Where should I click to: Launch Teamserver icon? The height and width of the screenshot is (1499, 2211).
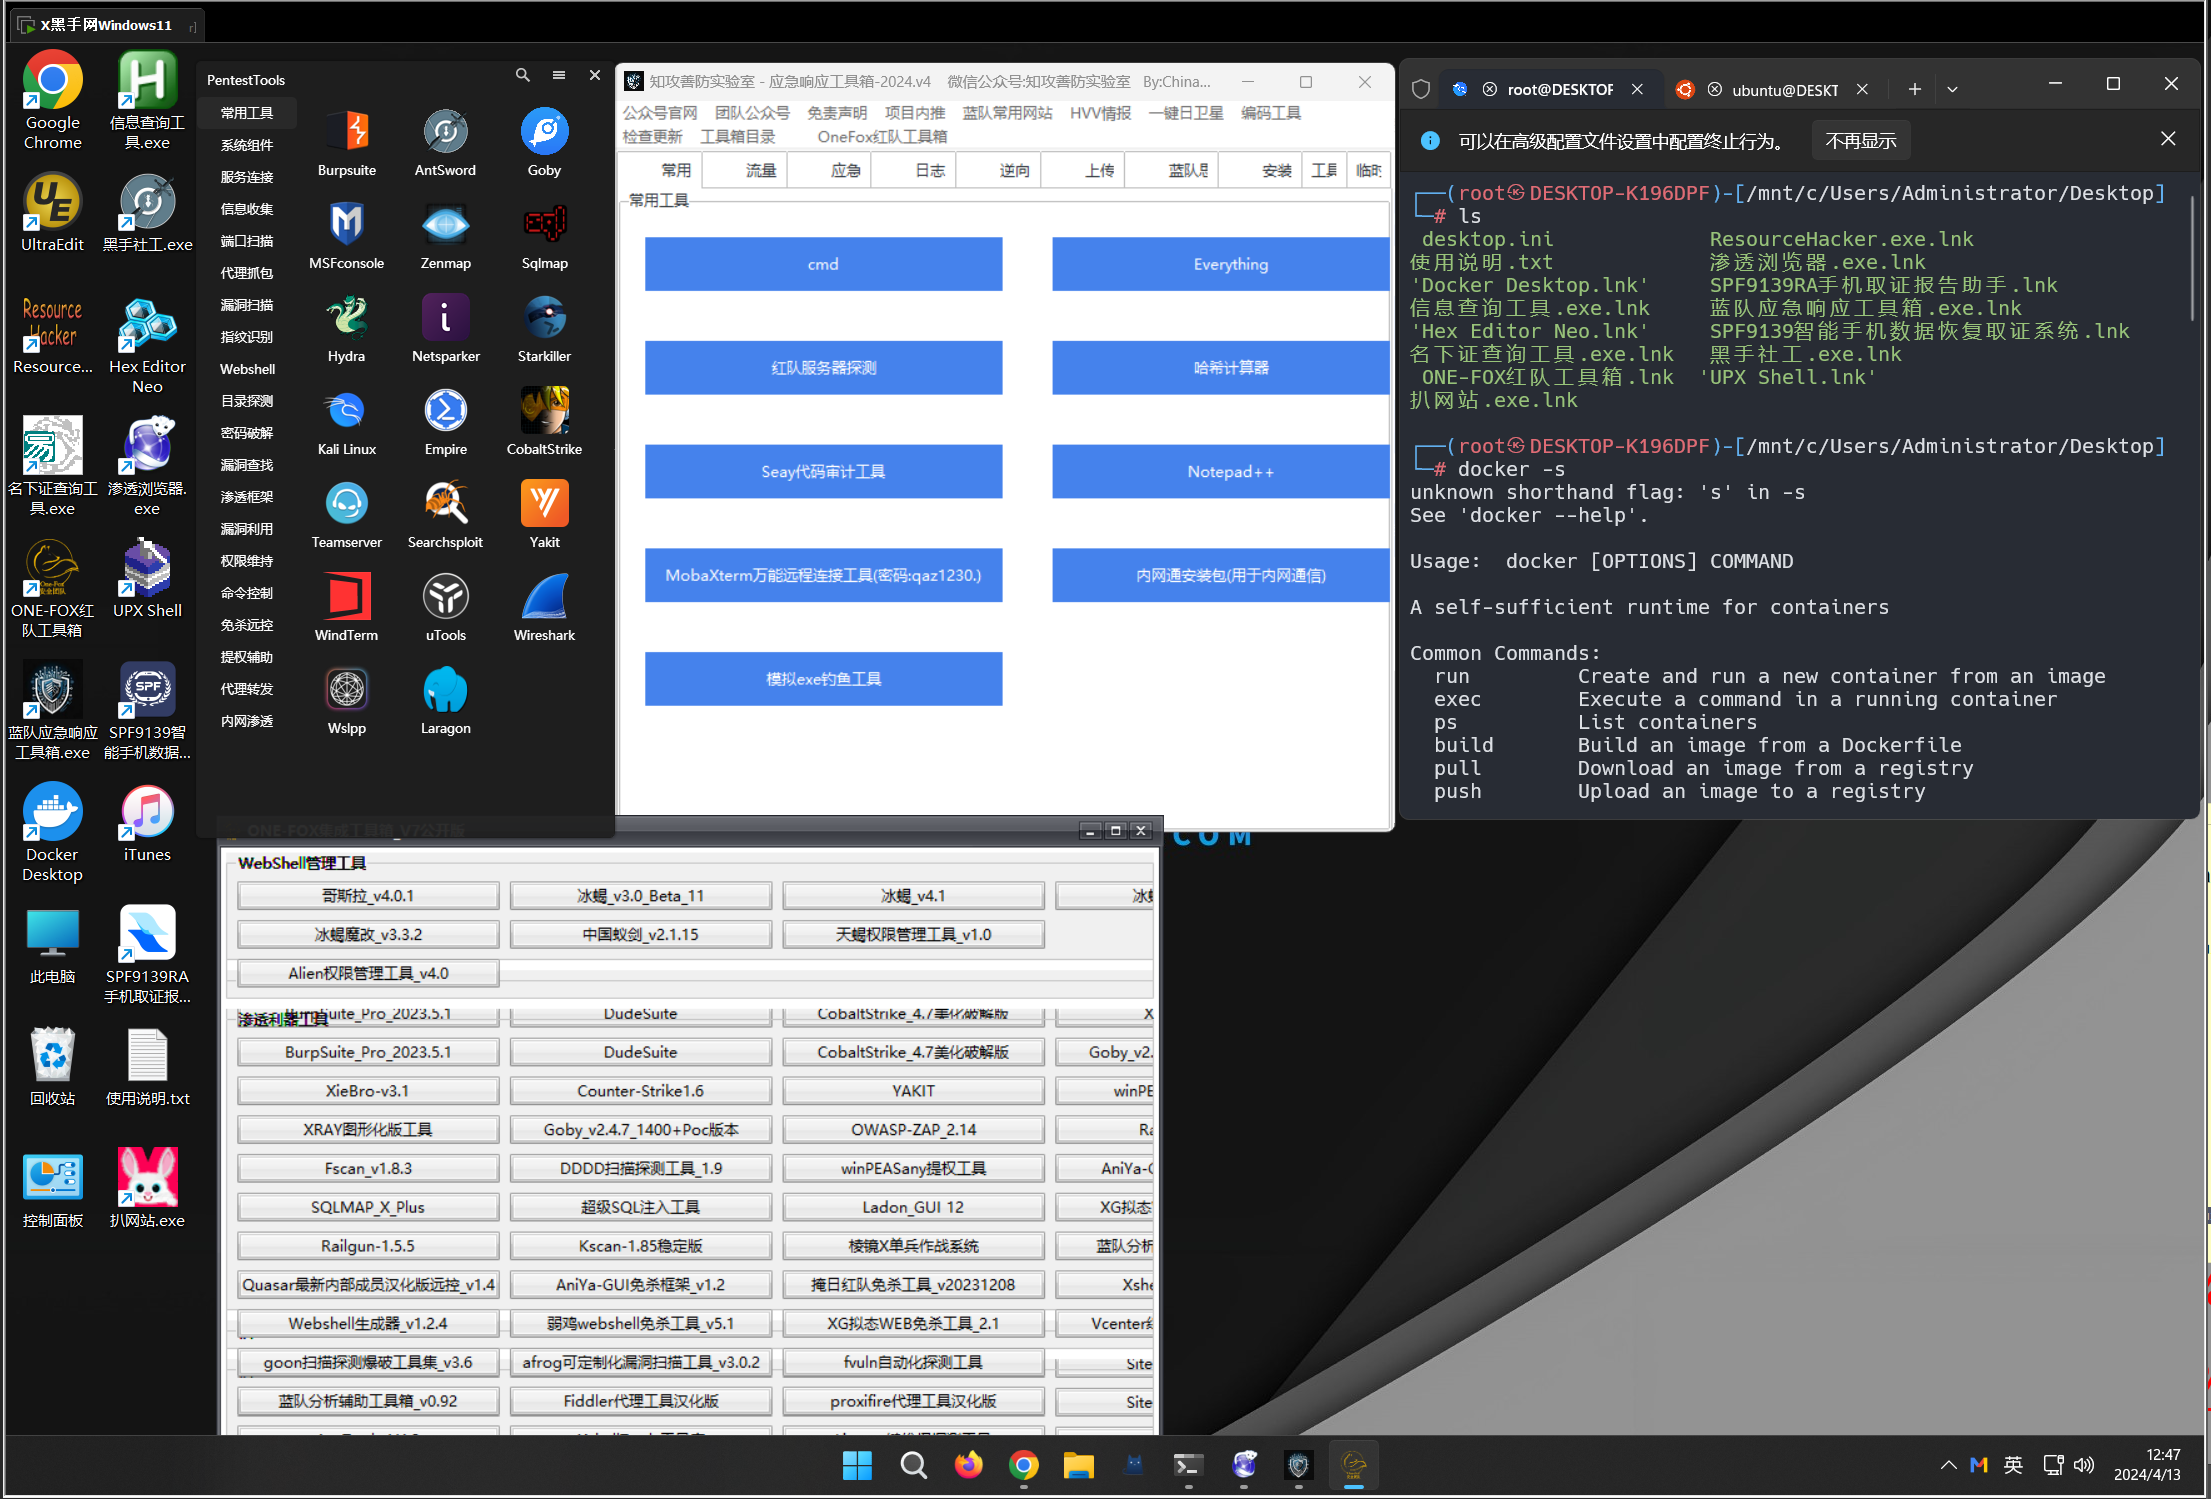coord(346,516)
